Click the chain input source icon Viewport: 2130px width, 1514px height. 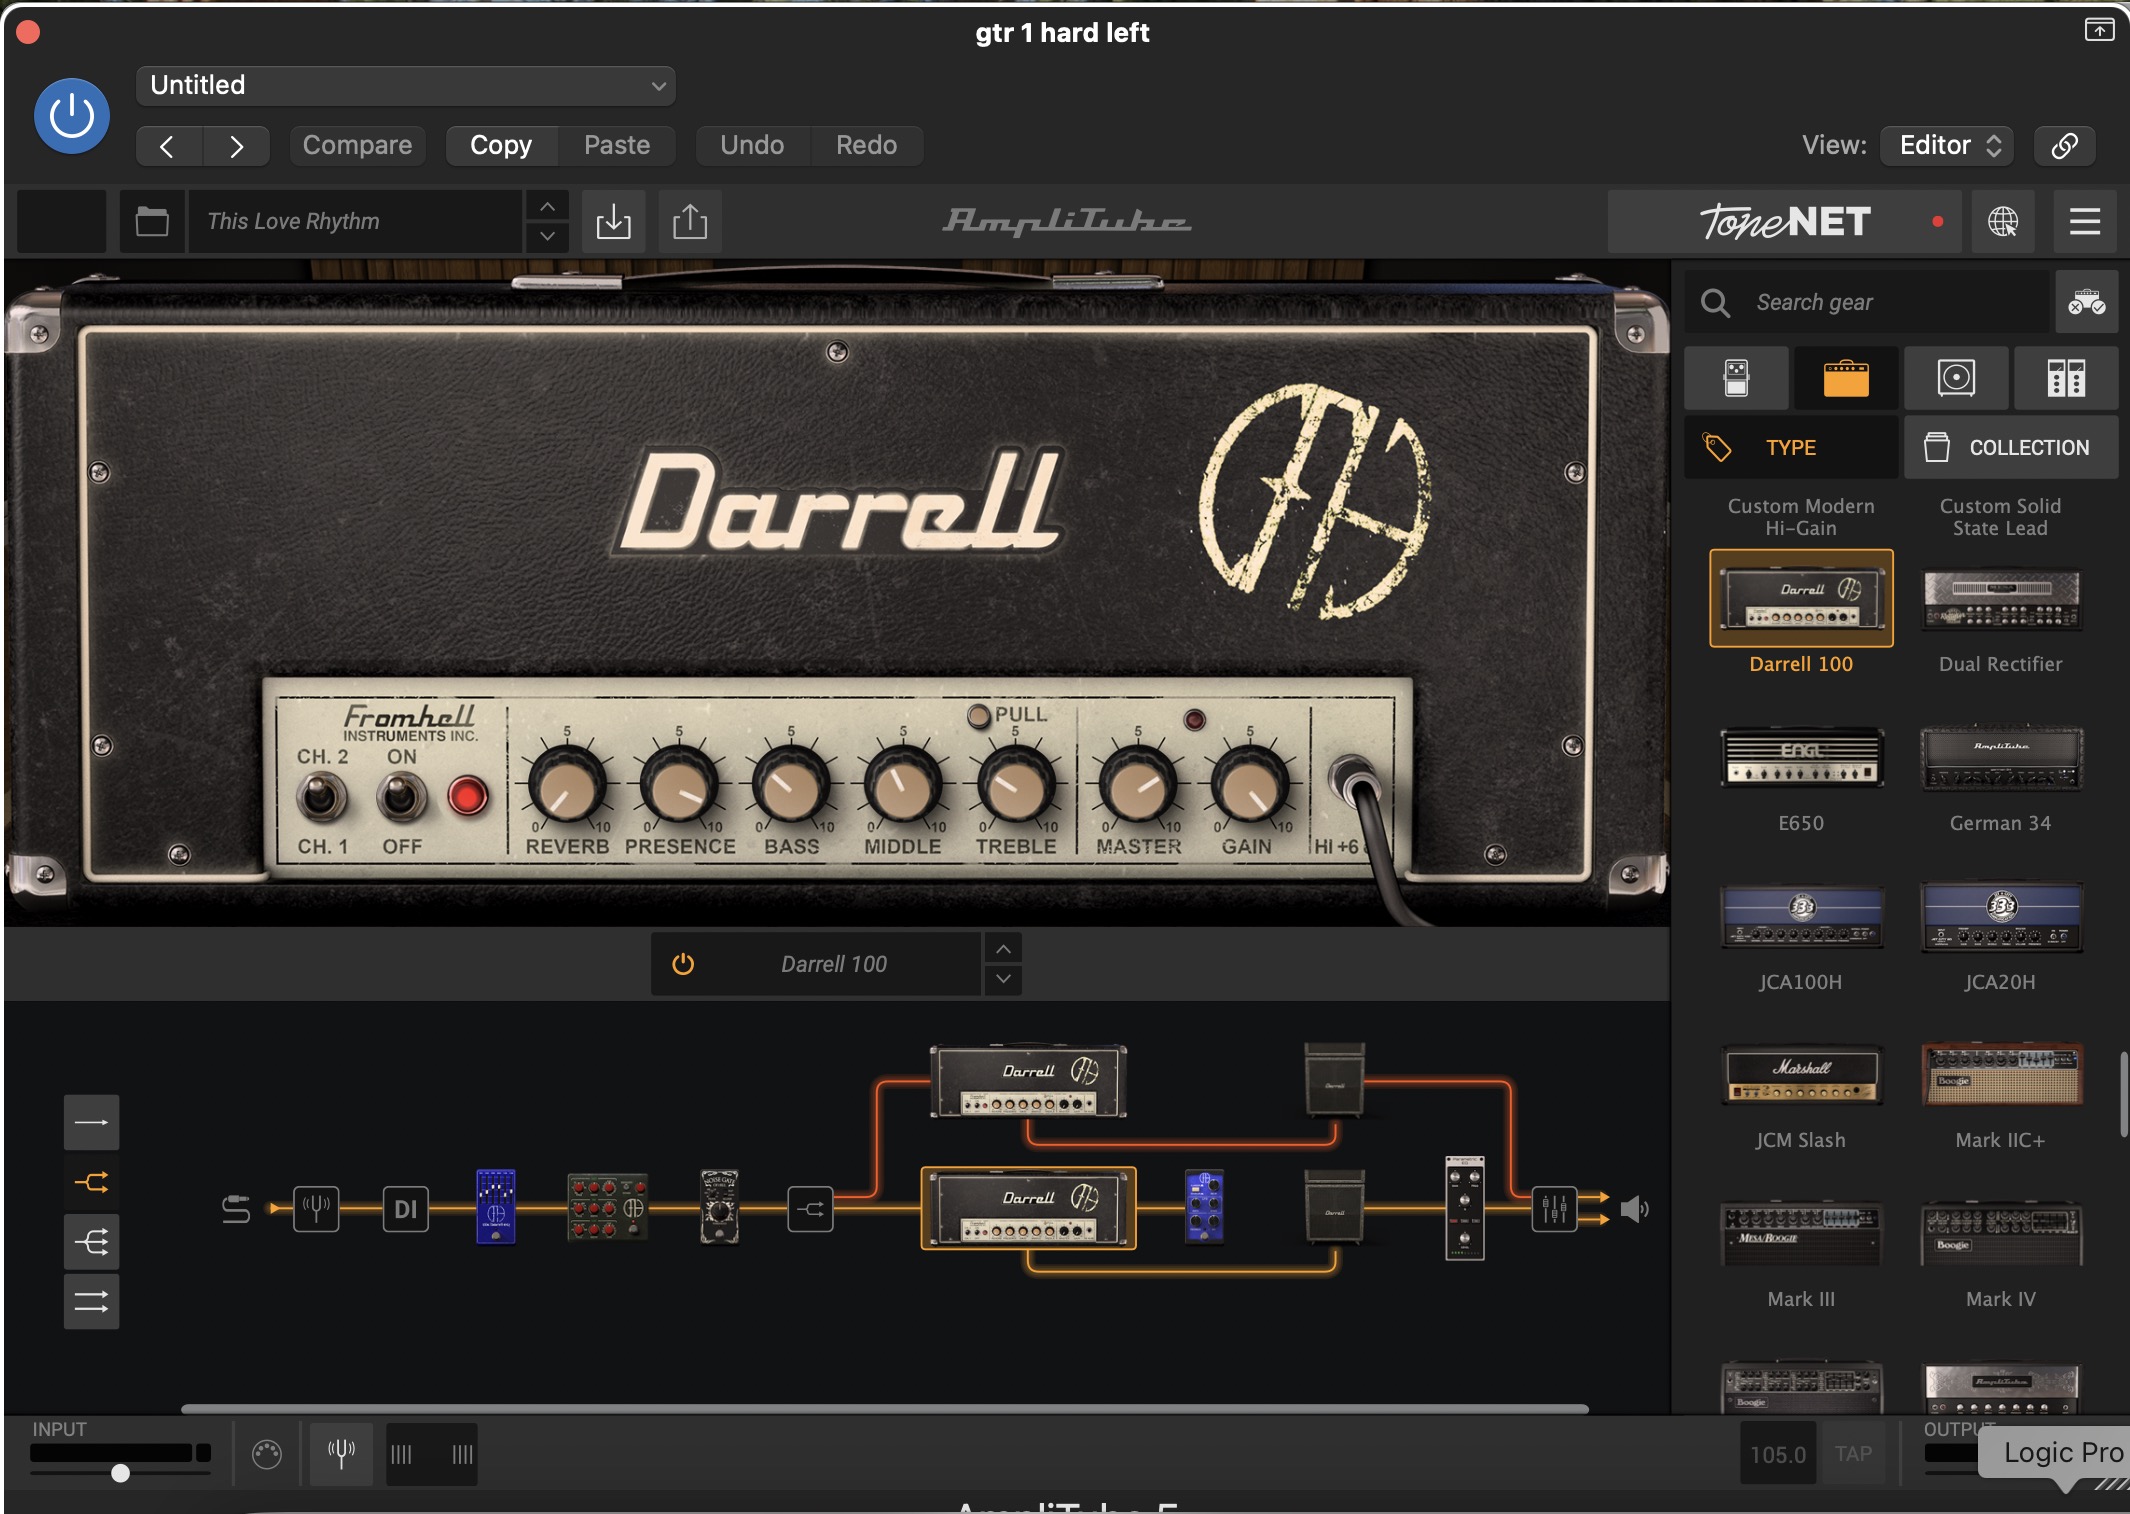(236, 1209)
